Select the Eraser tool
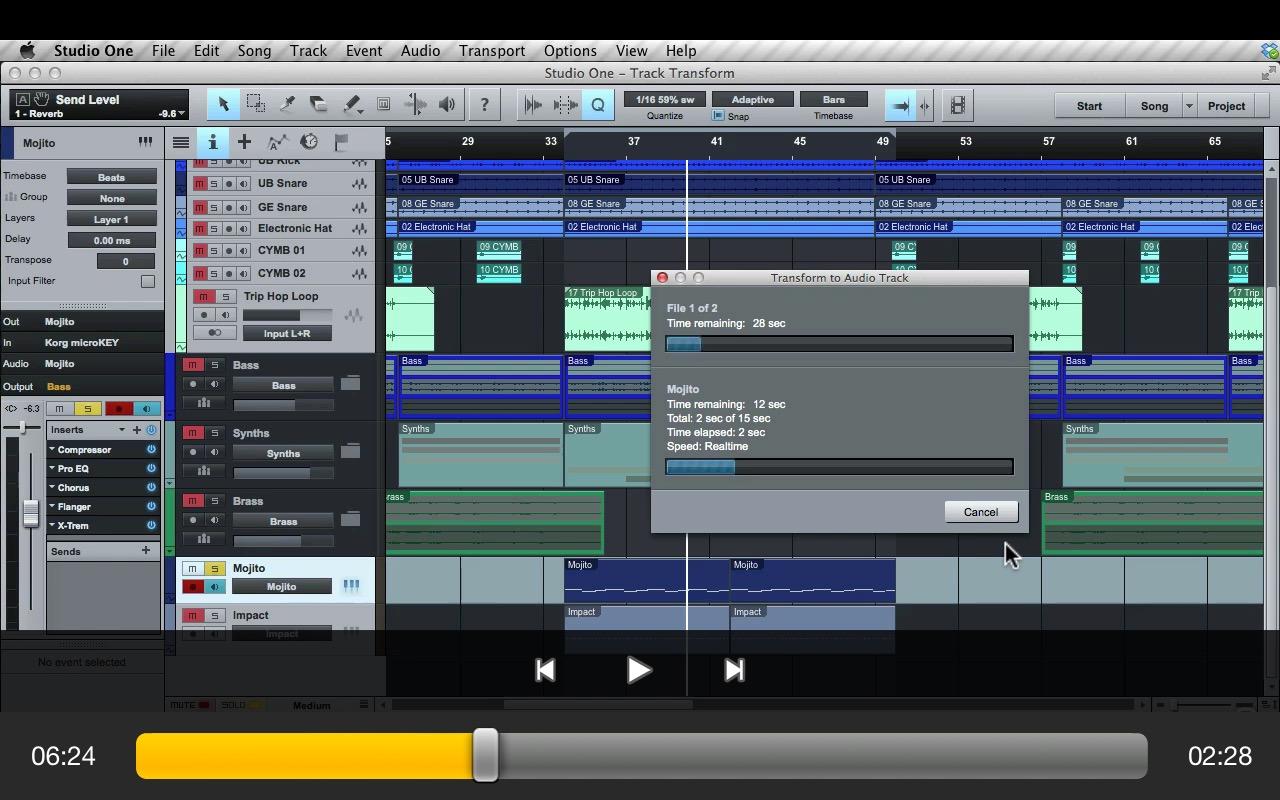 click(318, 105)
